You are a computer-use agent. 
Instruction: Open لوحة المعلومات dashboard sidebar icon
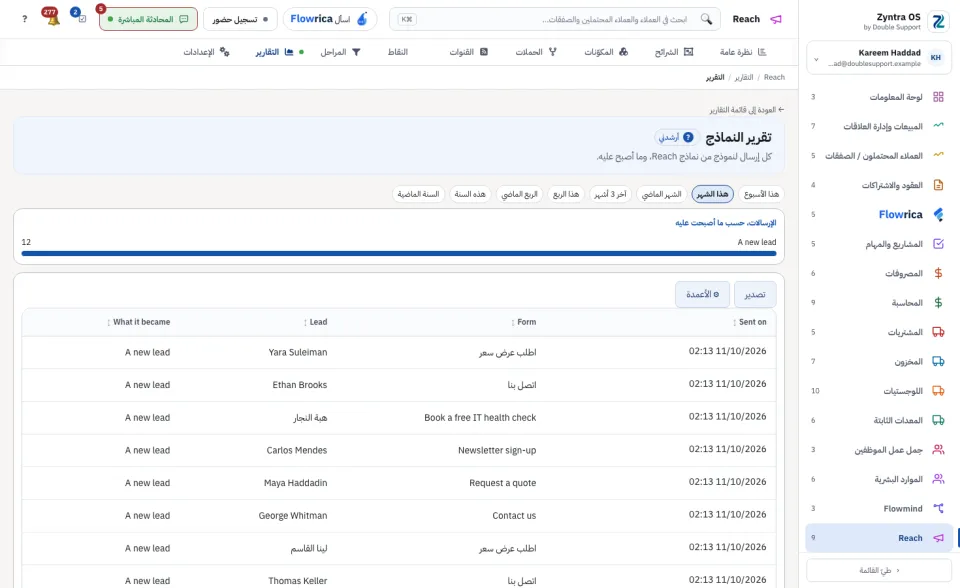(938, 97)
